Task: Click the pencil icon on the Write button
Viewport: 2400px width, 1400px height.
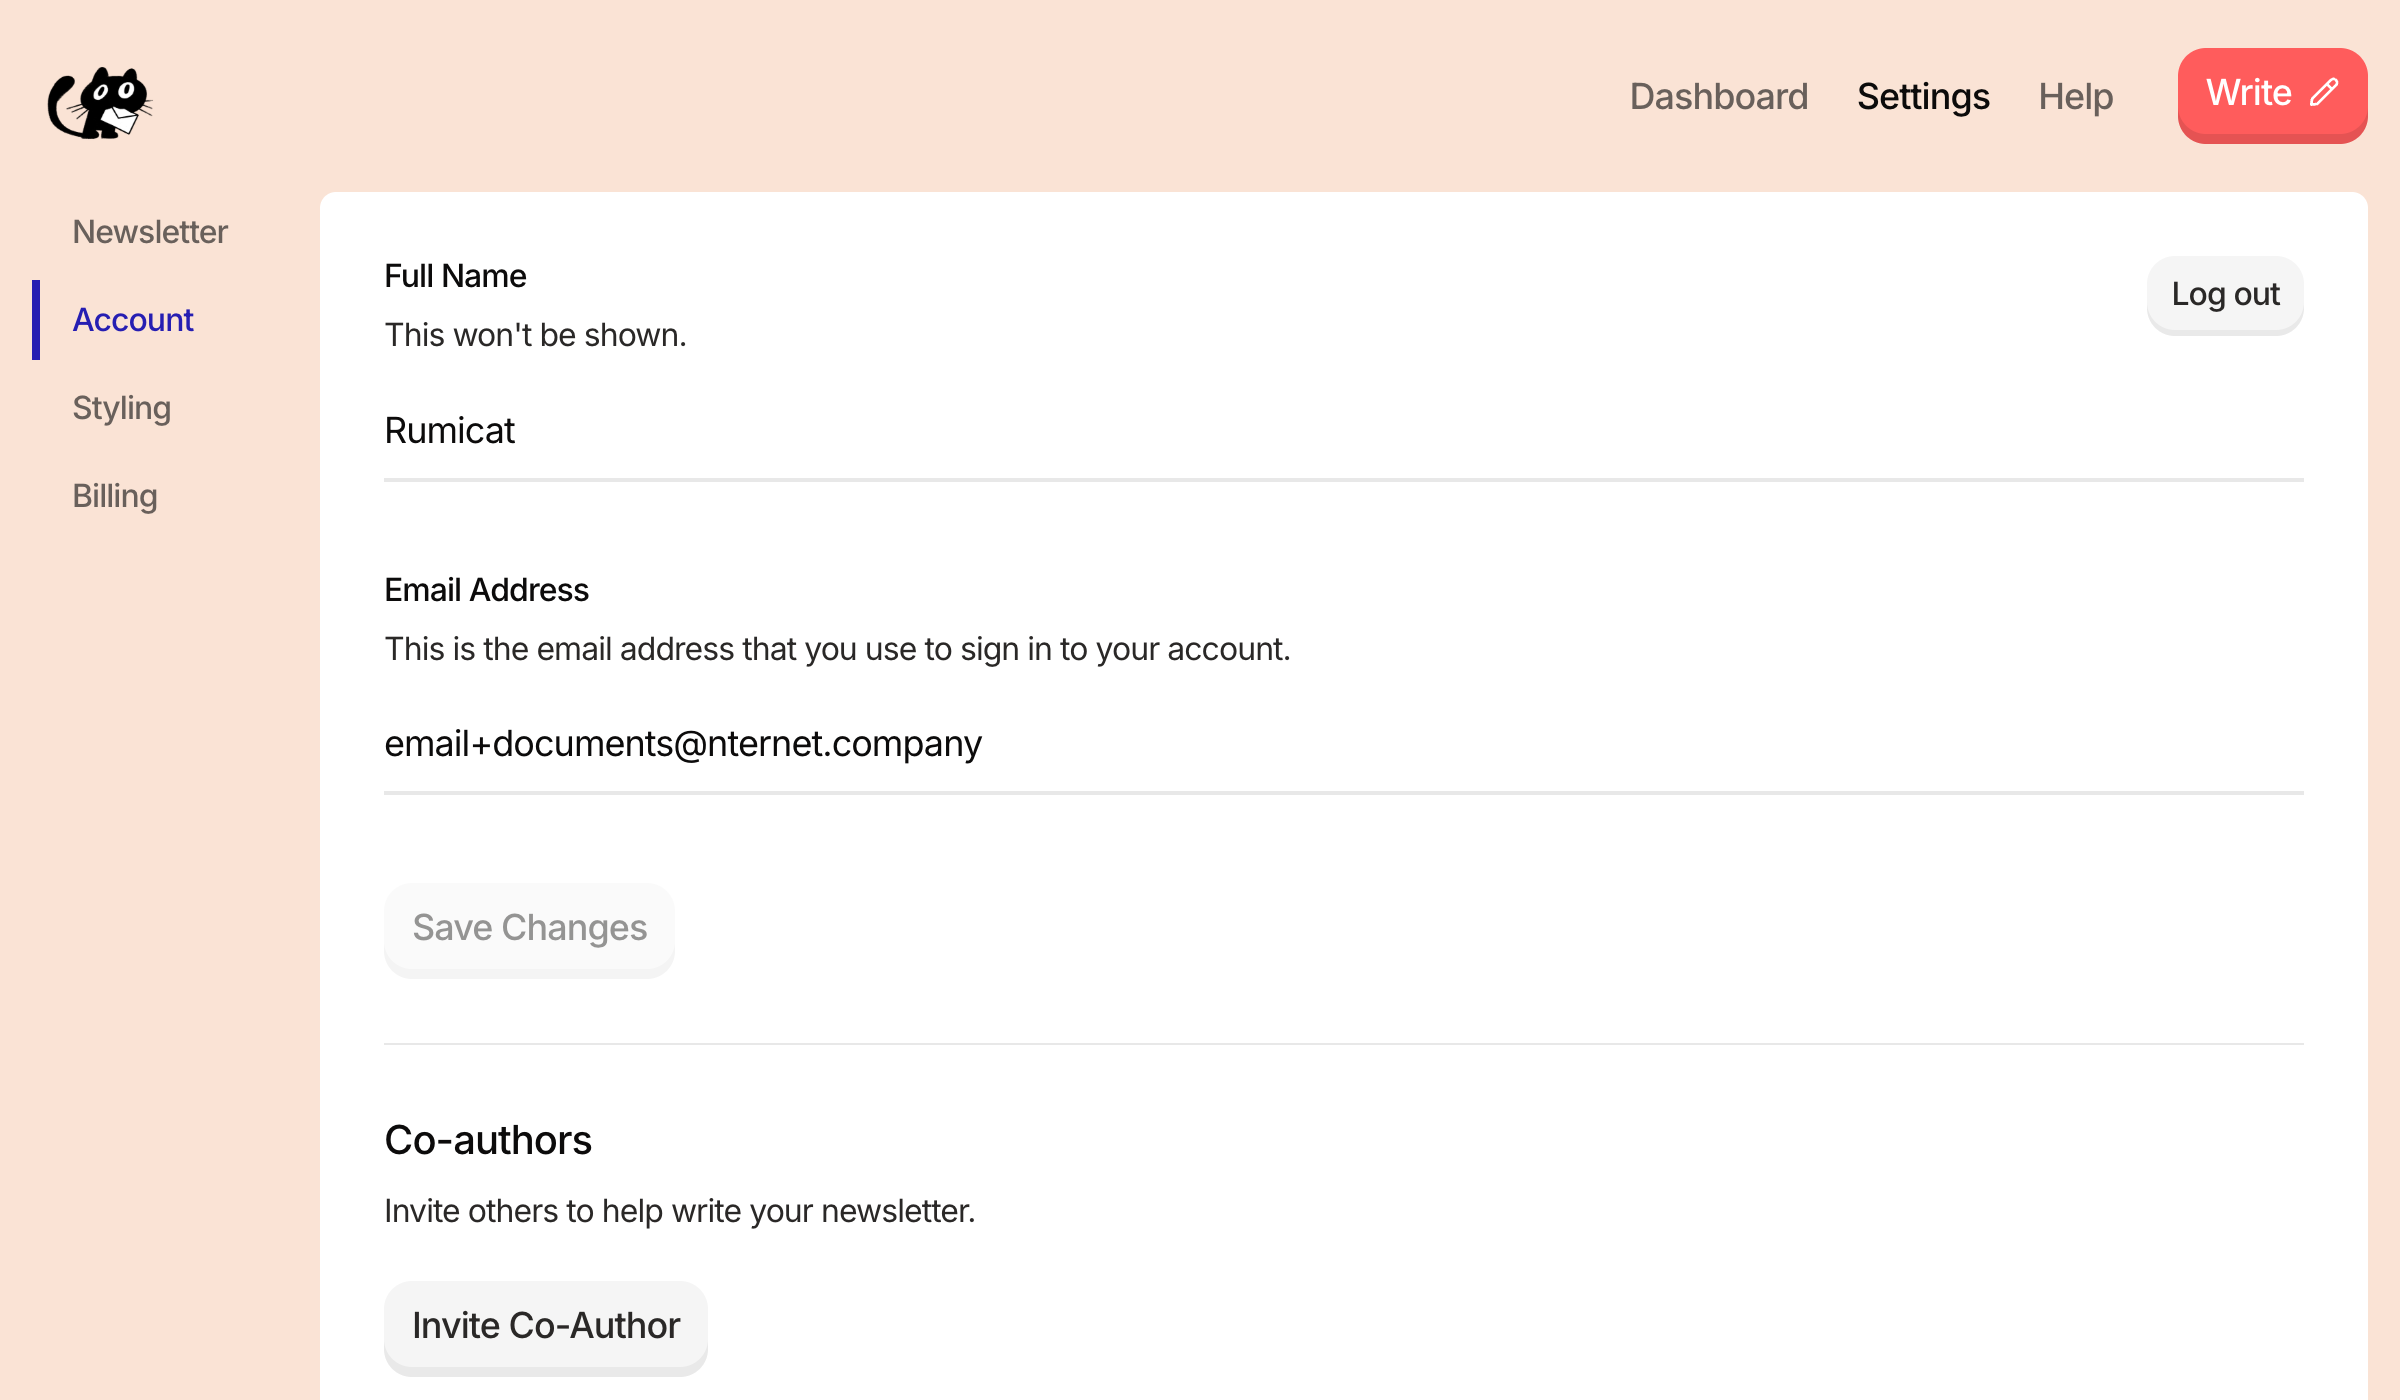Action: point(2324,93)
